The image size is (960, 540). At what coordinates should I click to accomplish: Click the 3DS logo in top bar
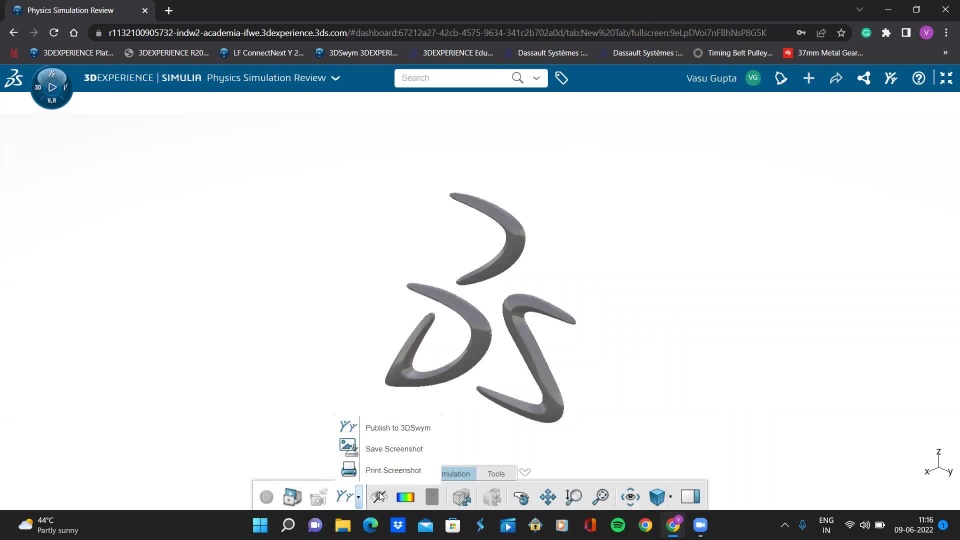(x=13, y=78)
